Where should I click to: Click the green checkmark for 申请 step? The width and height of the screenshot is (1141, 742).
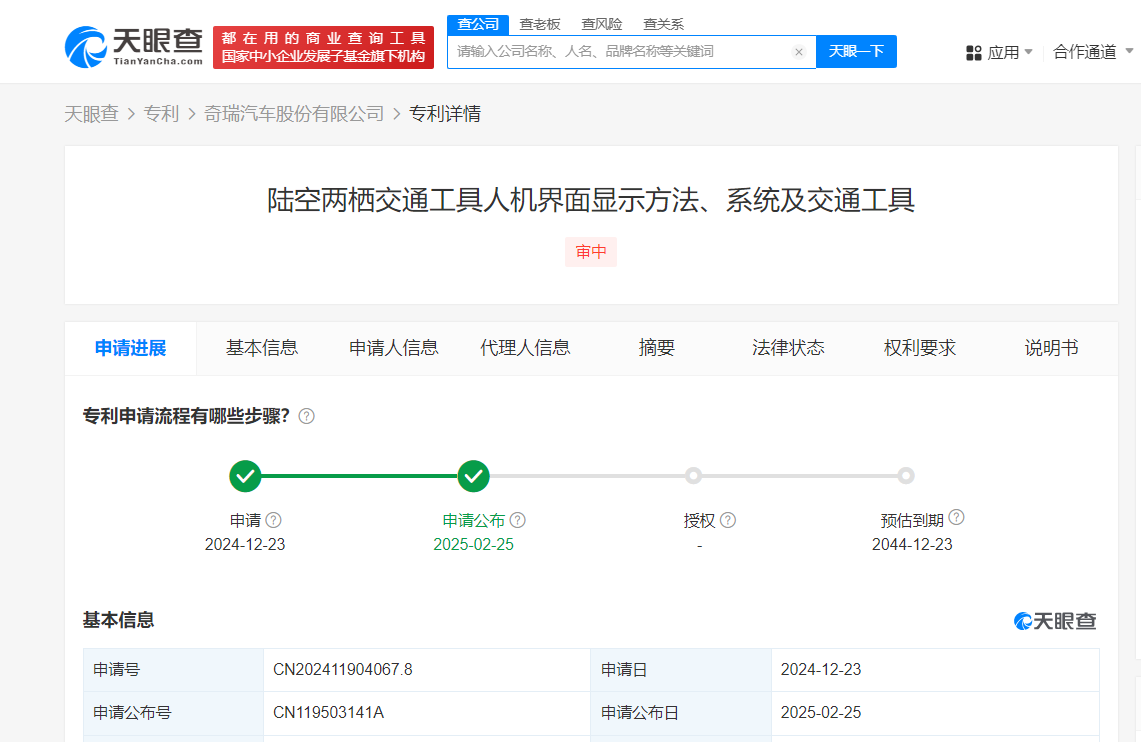245,476
